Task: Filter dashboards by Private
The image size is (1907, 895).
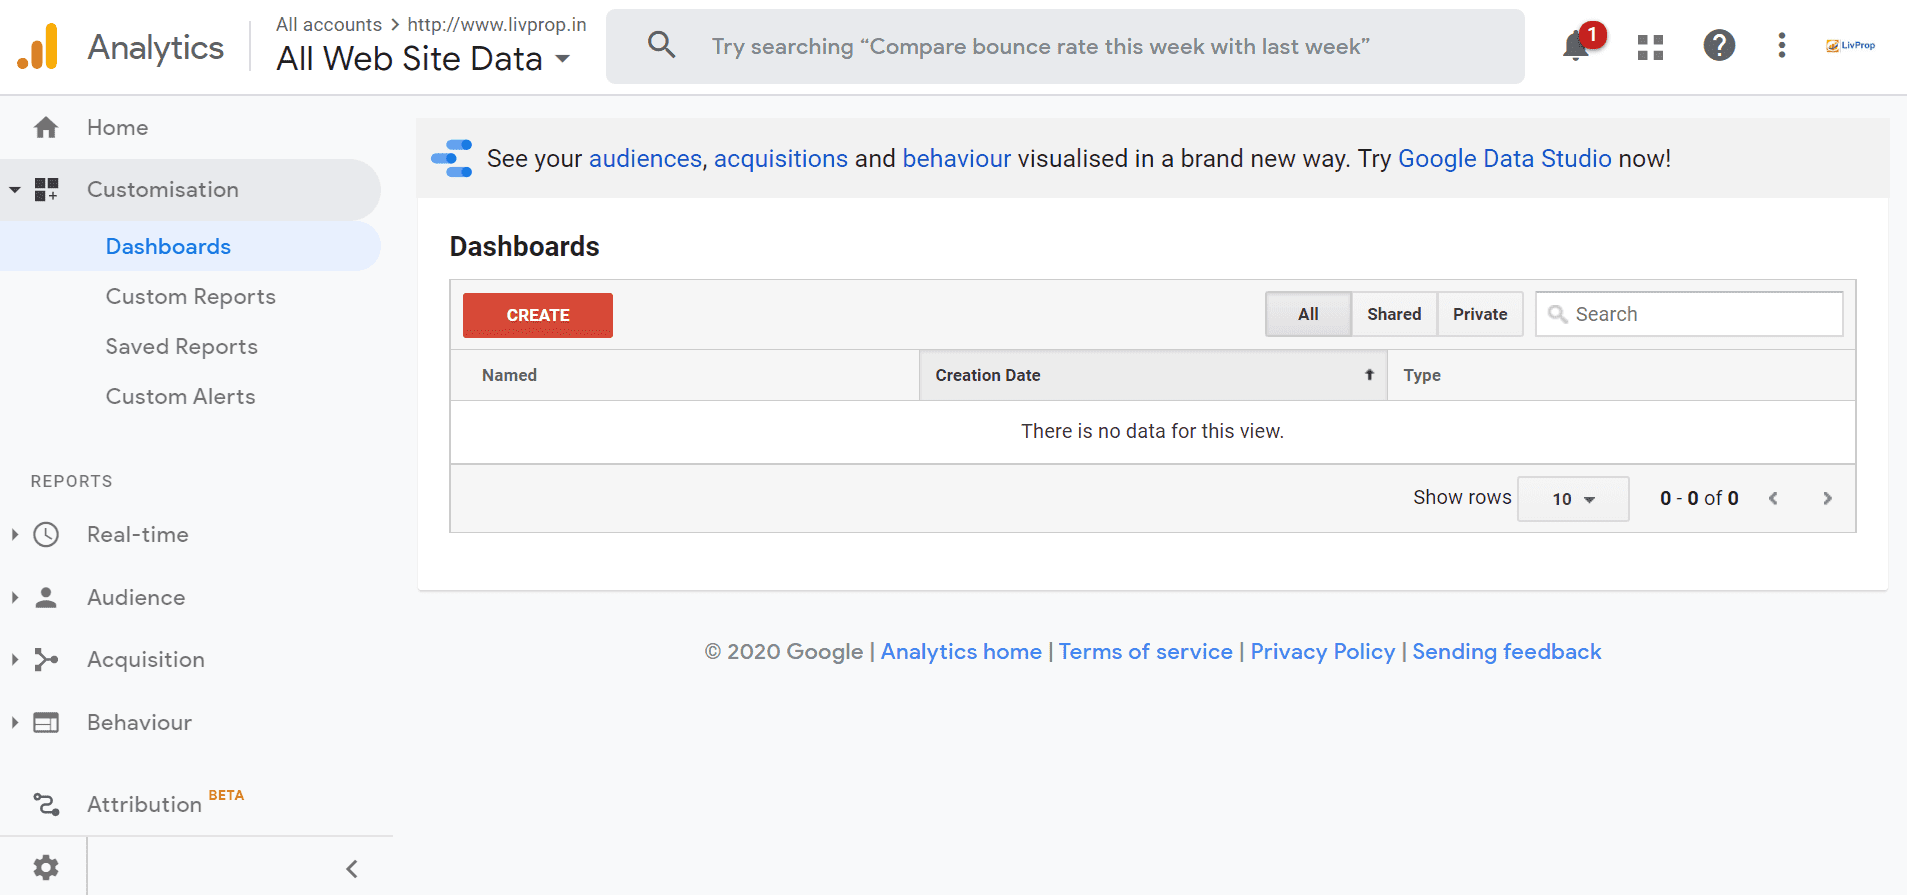Action: click(1479, 314)
